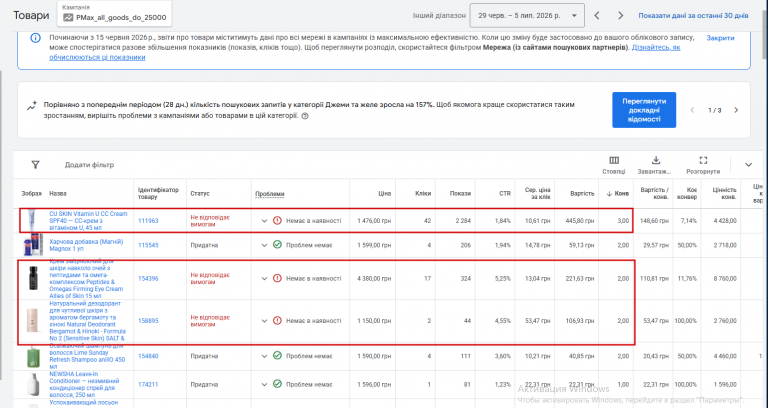Click the filter funnel icon
Viewport: 768px width, 408px height.
click(35, 165)
